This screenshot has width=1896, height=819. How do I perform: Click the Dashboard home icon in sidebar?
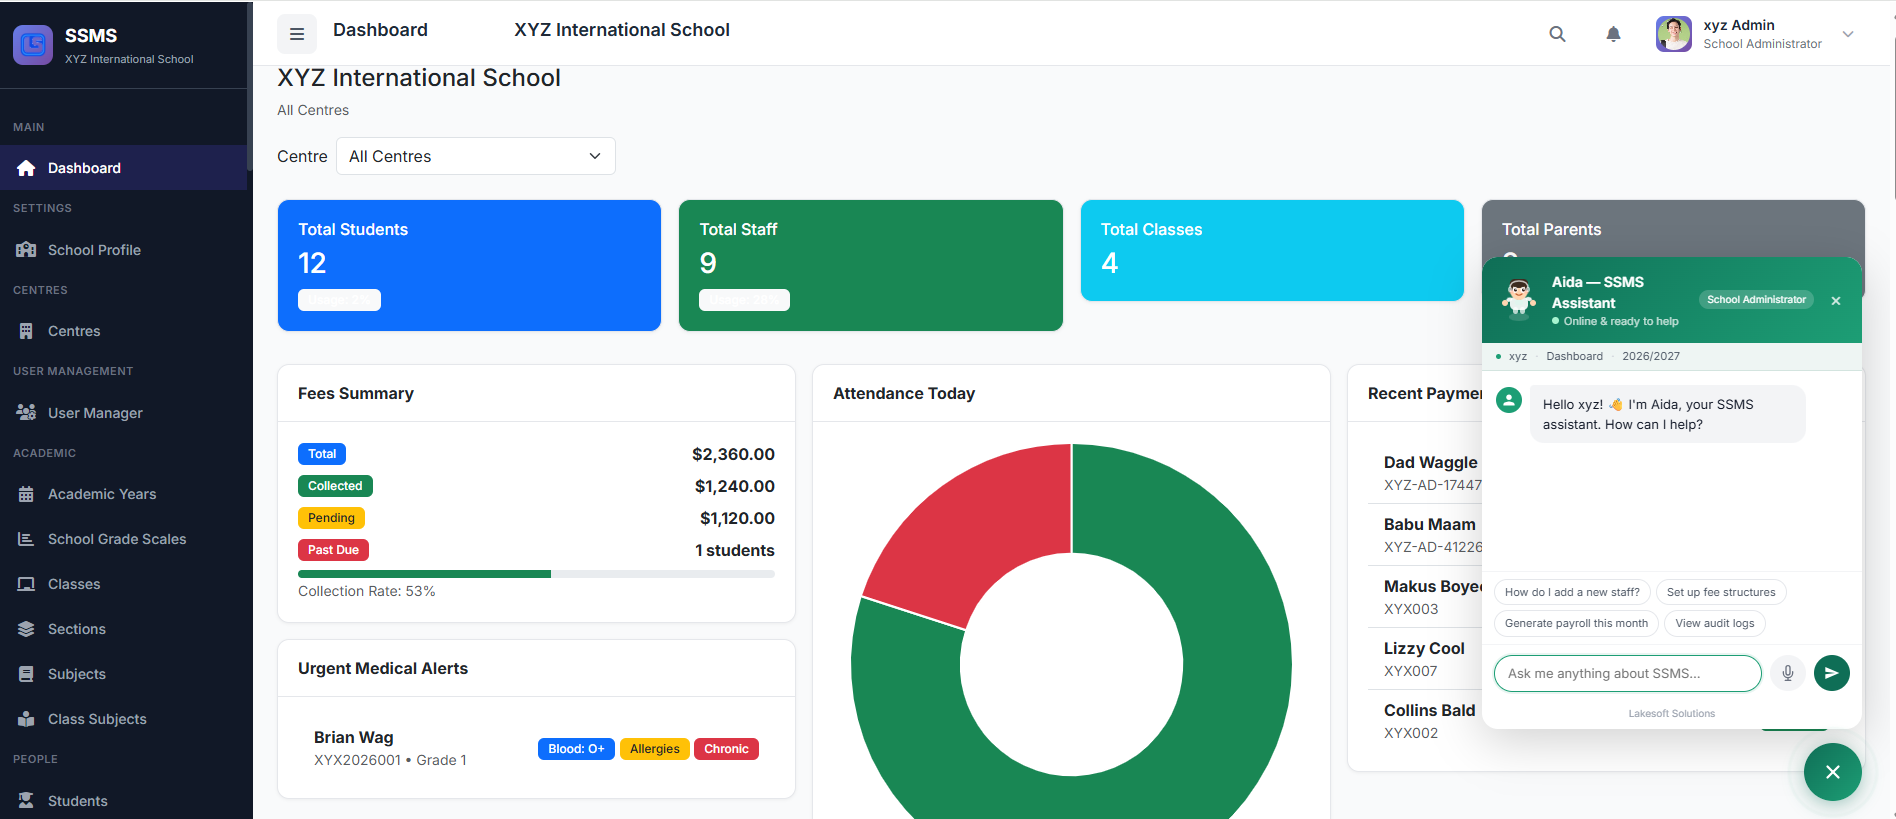tap(26, 168)
